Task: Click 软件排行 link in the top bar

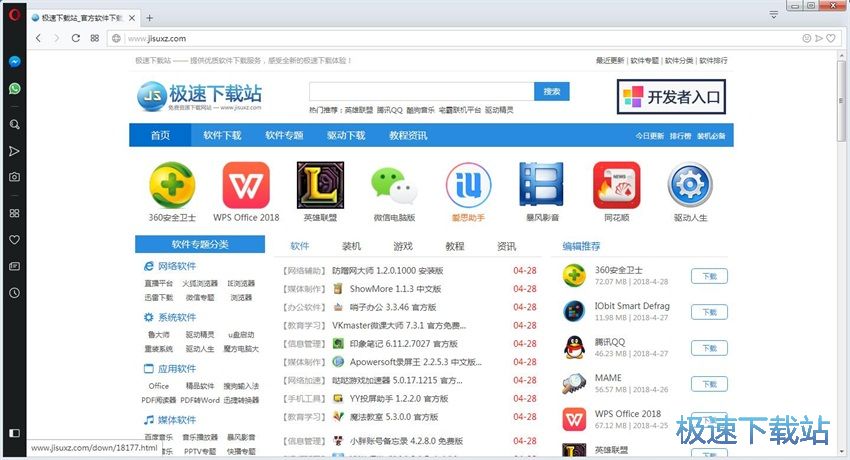Action: (713, 61)
